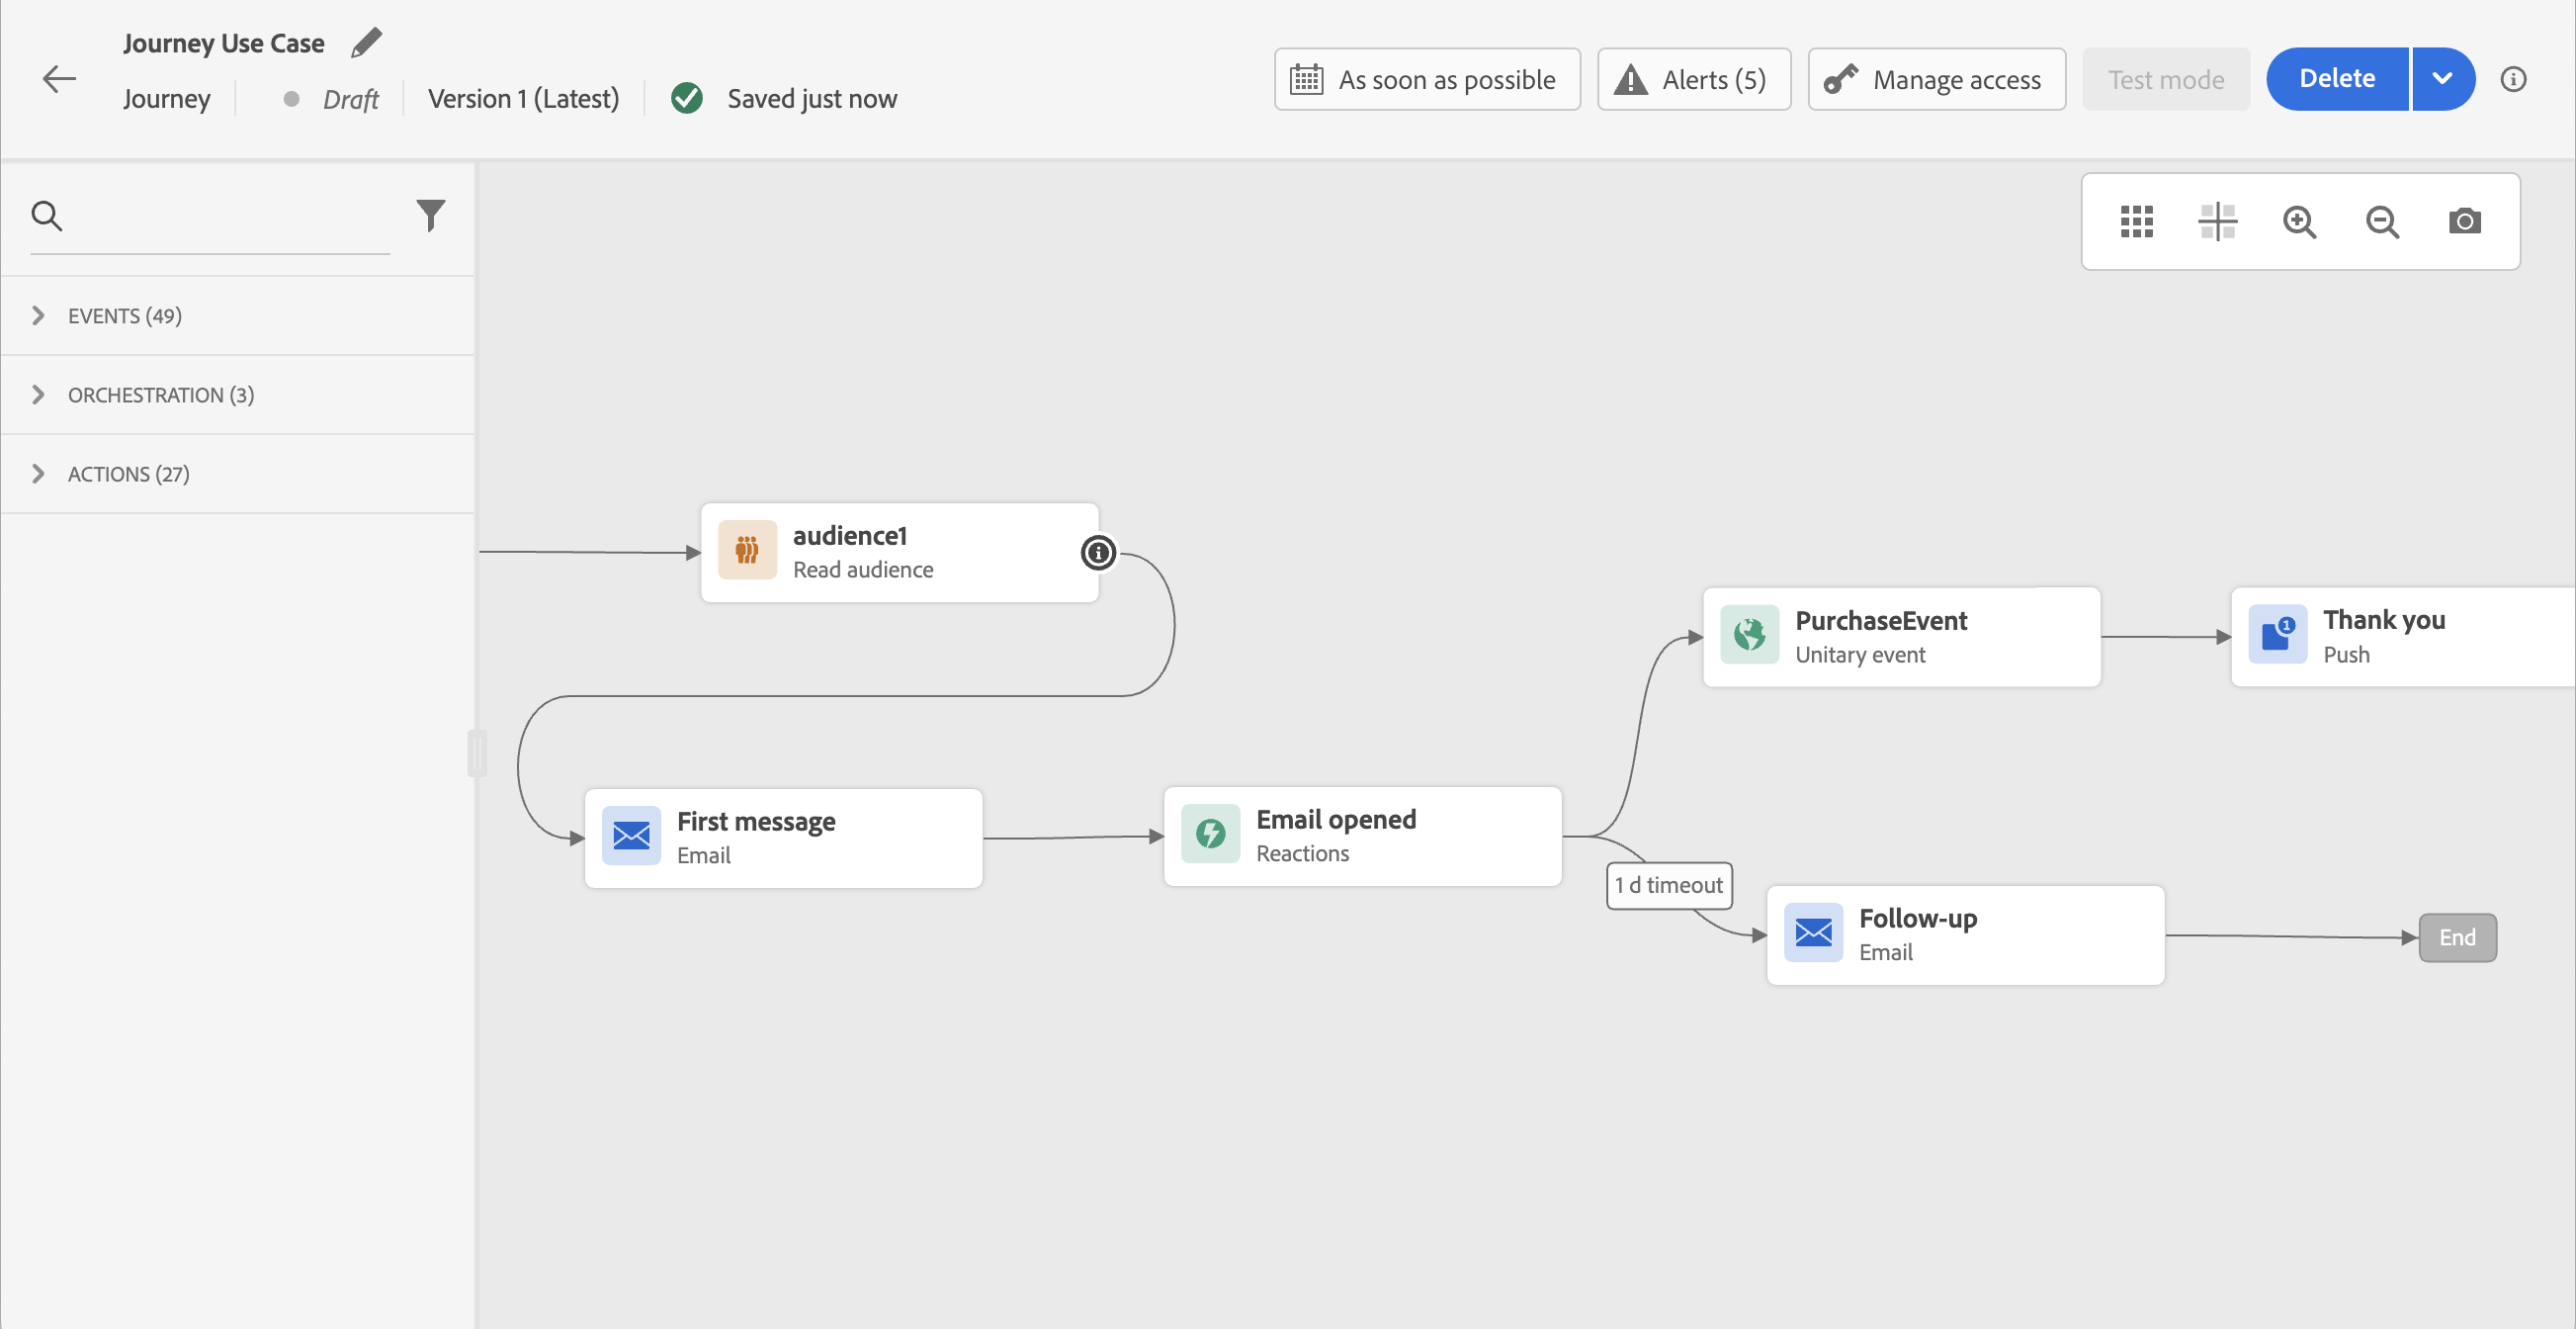2576x1329 pixels.
Task: Click the info circle next to Delete
Action: tap(2513, 79)
